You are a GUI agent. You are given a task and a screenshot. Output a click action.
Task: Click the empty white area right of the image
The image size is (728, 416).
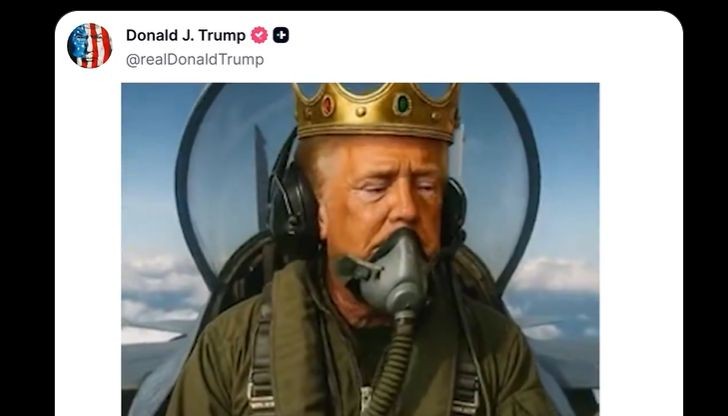pyautogui.click(x=641, y=249)
